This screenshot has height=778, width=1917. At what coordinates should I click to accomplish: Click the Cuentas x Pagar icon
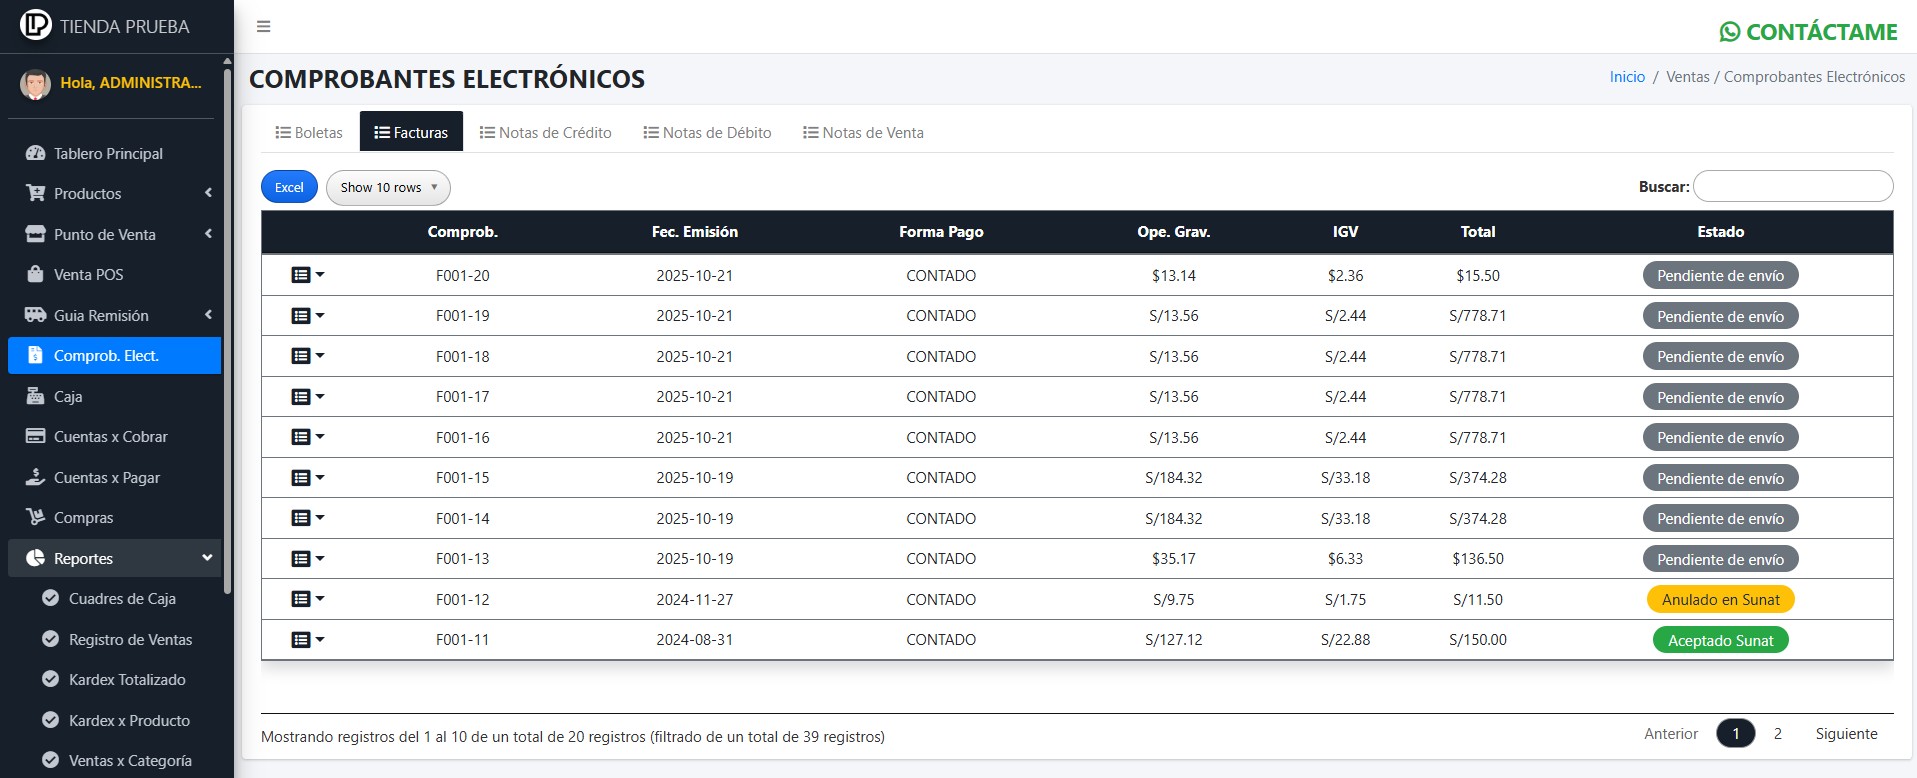pyautogui.click(x=36, y=477)
